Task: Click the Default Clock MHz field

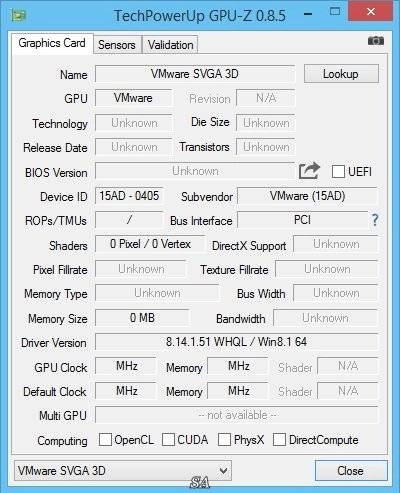Action: click(x=126, y=390)
